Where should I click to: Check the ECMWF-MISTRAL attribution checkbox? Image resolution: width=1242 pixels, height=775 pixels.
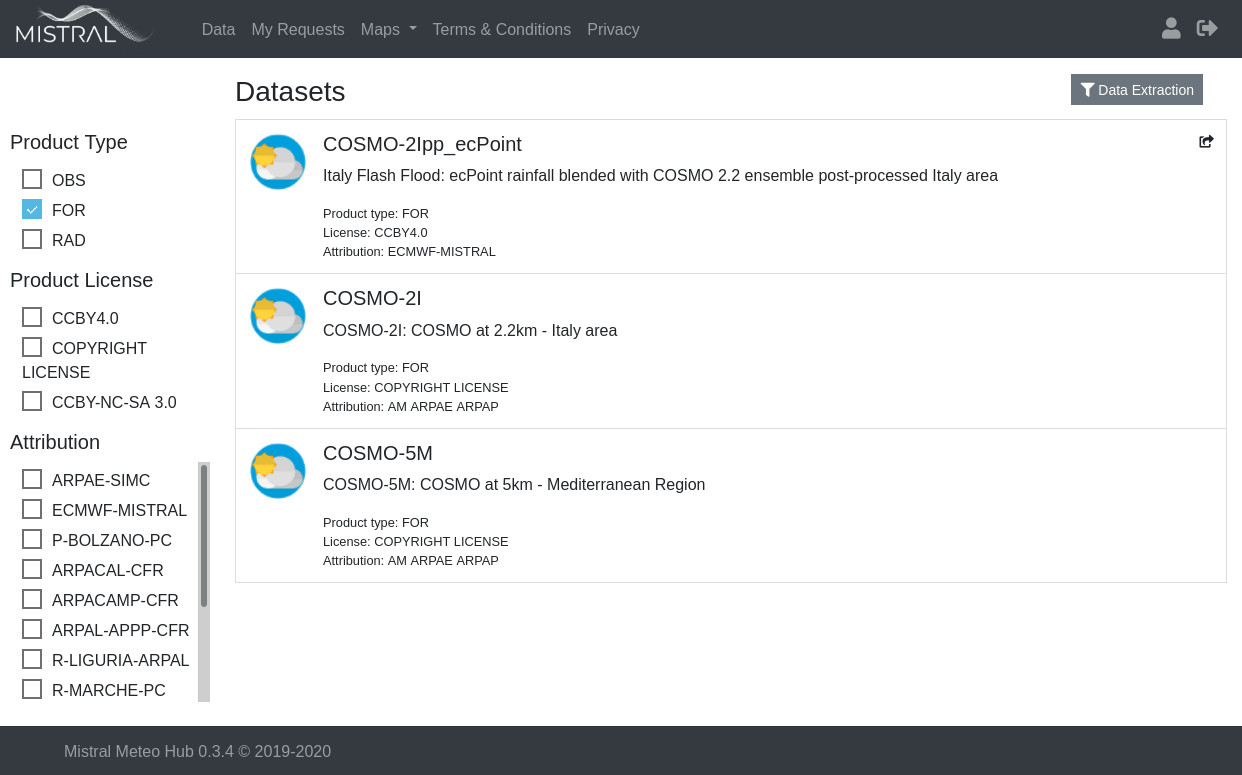32,509
